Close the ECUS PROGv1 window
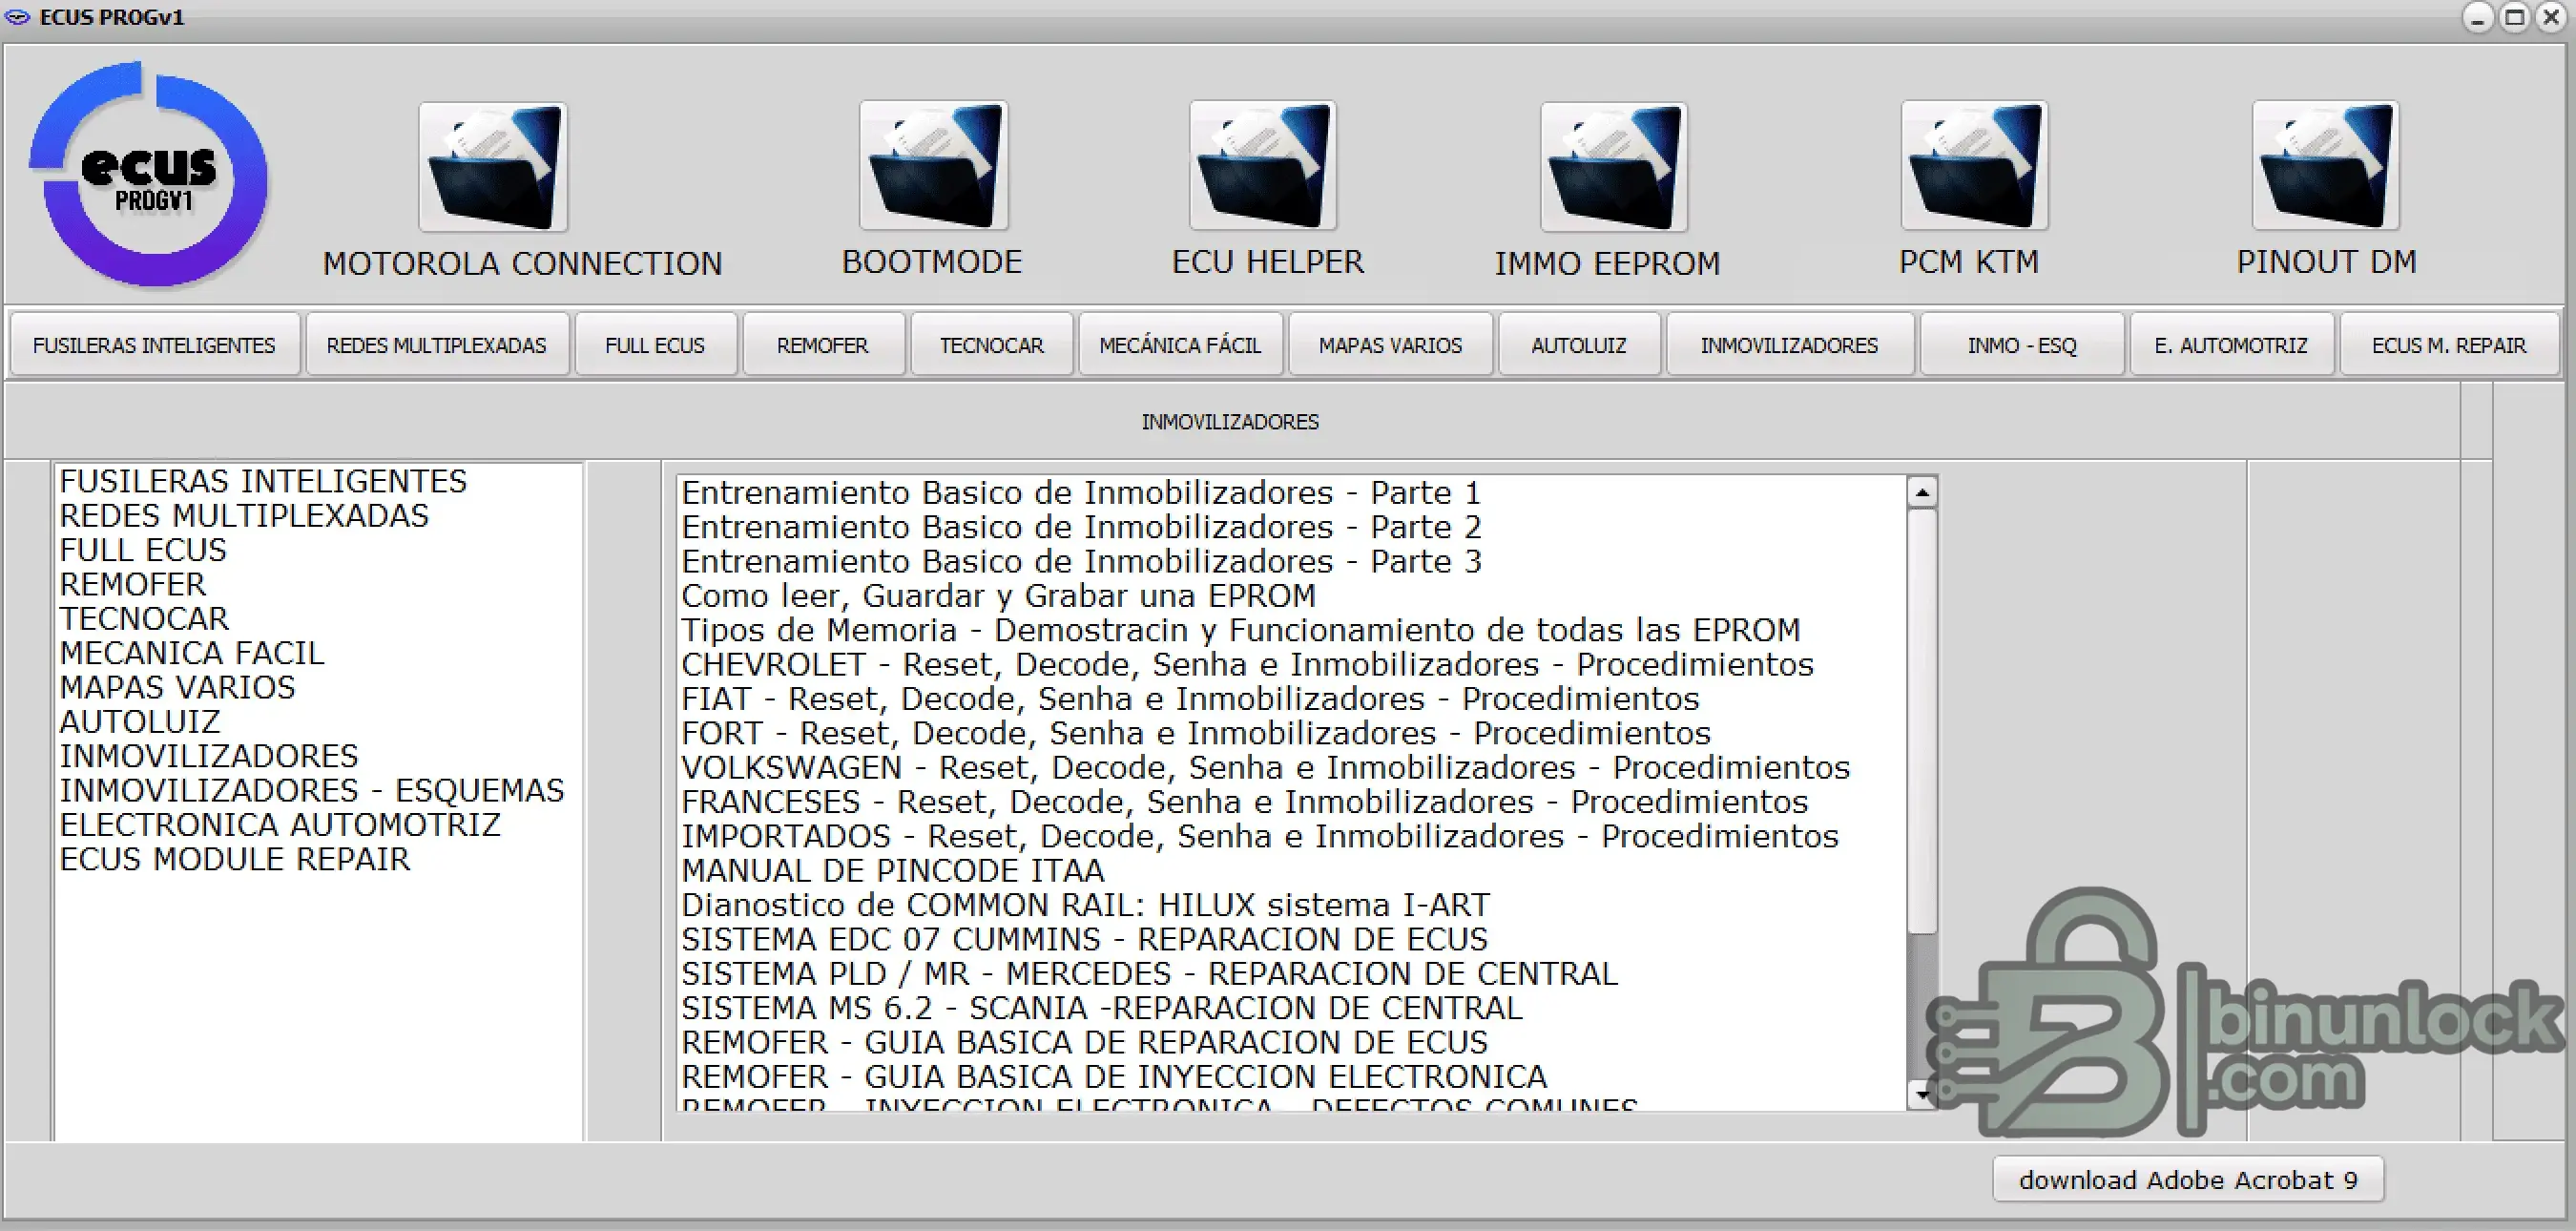The width and height of the screenshot is (2576, 1231). (x=2552, y=17)
